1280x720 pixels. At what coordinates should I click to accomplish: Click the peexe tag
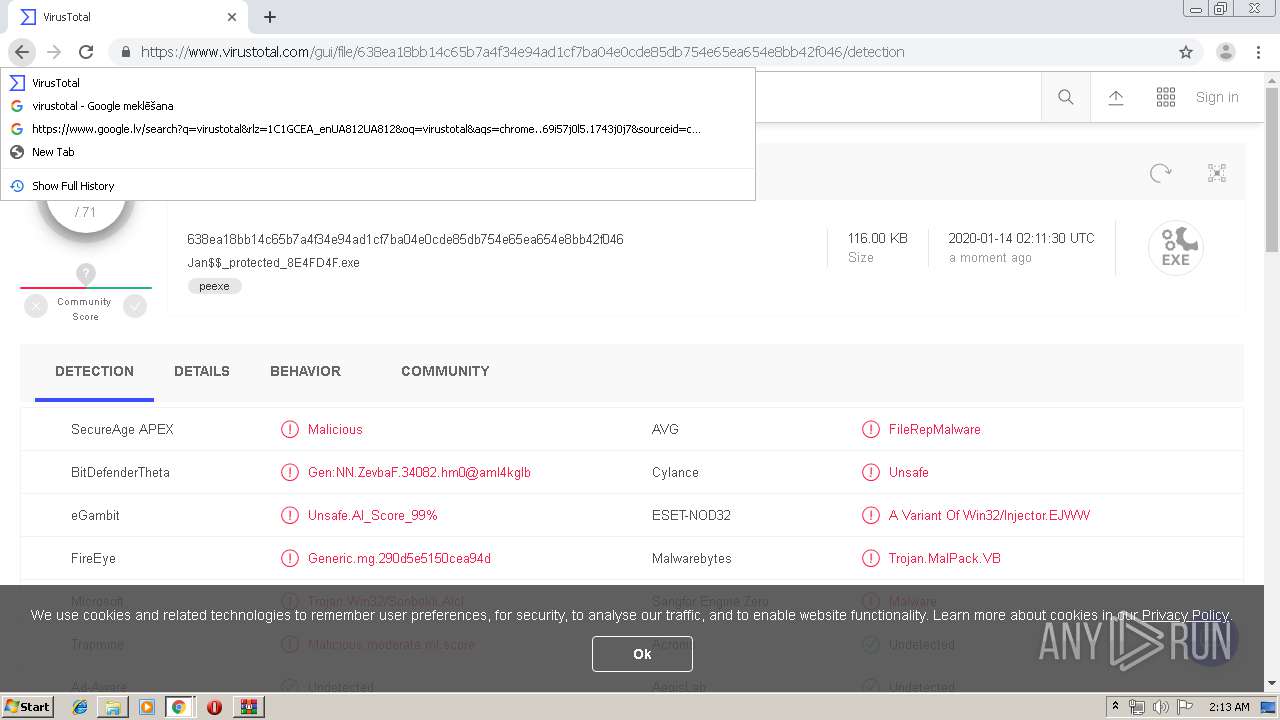point(214,286)
